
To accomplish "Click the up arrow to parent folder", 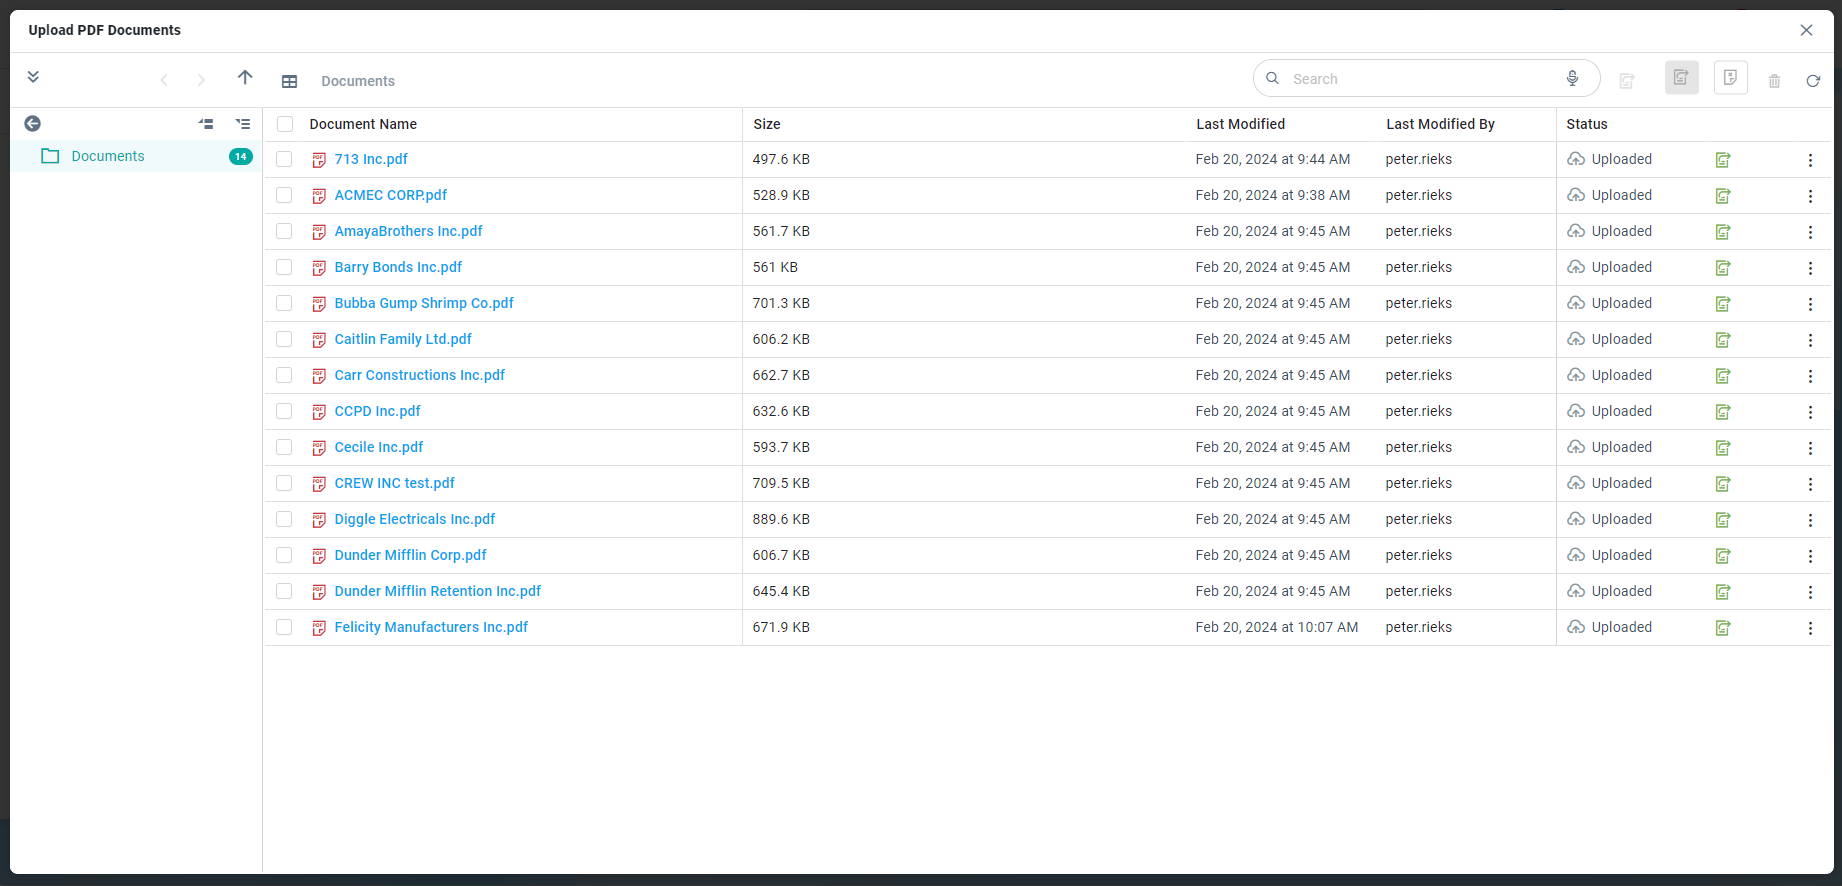I will 245,78.
